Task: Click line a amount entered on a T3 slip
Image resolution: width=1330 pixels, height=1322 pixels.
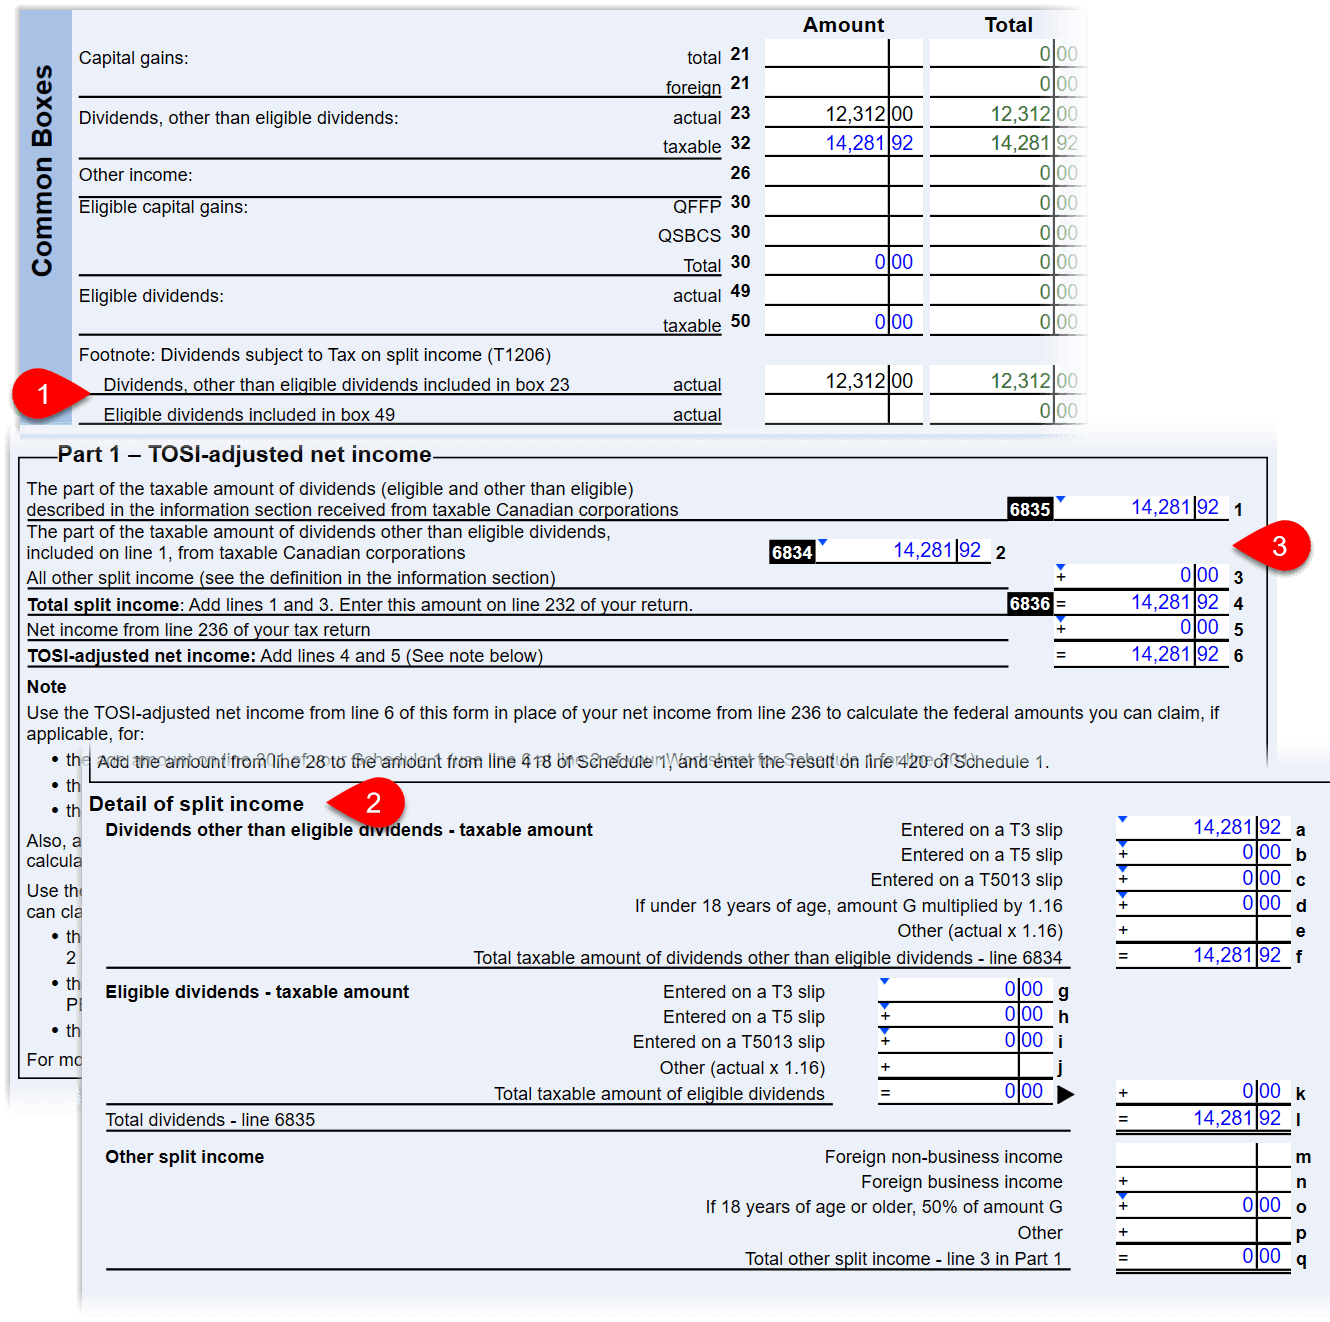Action: 1203,828
